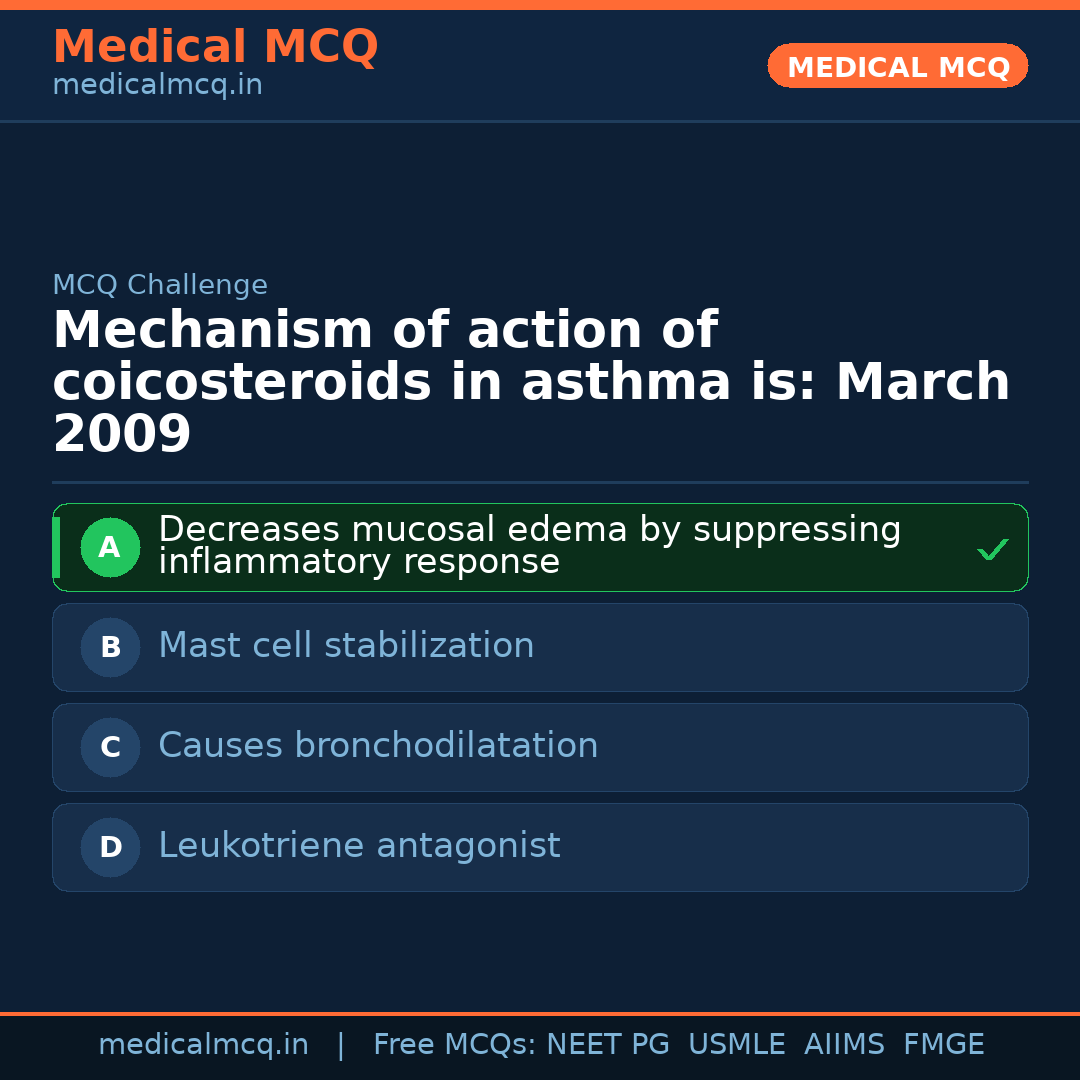Click the green checkmark on option A
Image resolution: width=1080 pixels, height=1080 pixels.
[x=992, y=549]
